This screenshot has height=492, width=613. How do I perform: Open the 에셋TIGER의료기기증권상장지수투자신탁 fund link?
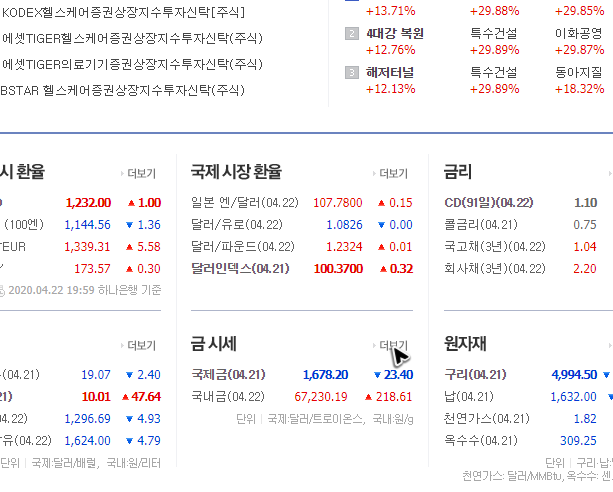pyautogui.click(x=132, y=64)
